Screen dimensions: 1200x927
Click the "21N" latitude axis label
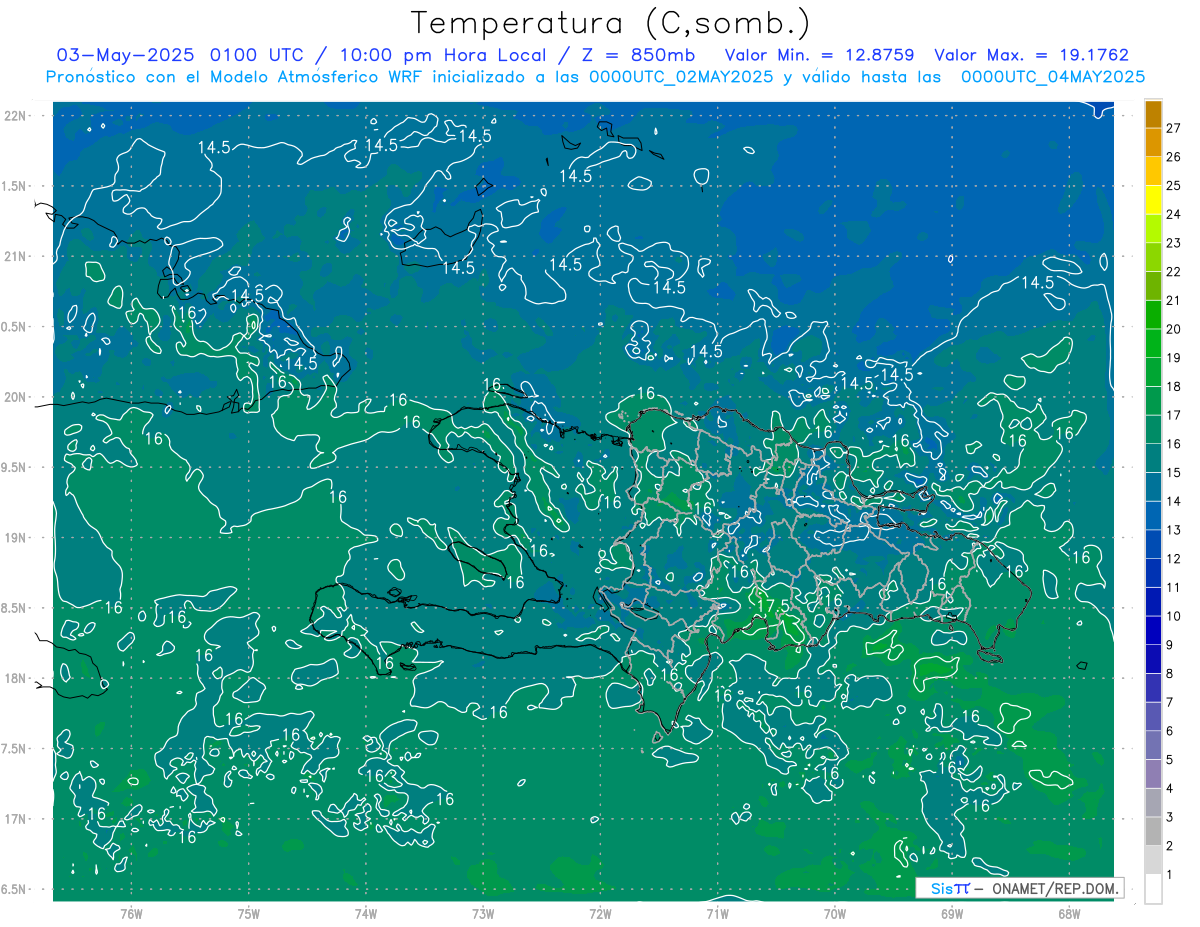tap(17, 256)
